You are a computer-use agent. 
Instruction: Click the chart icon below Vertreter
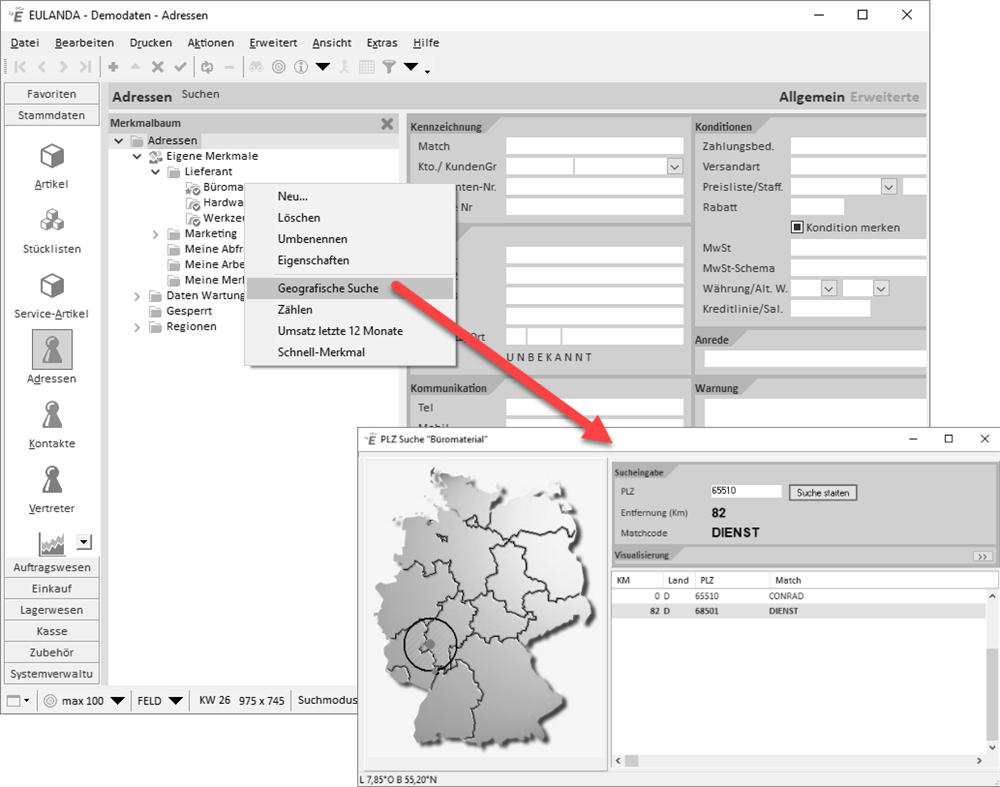(x=52, y=543)
